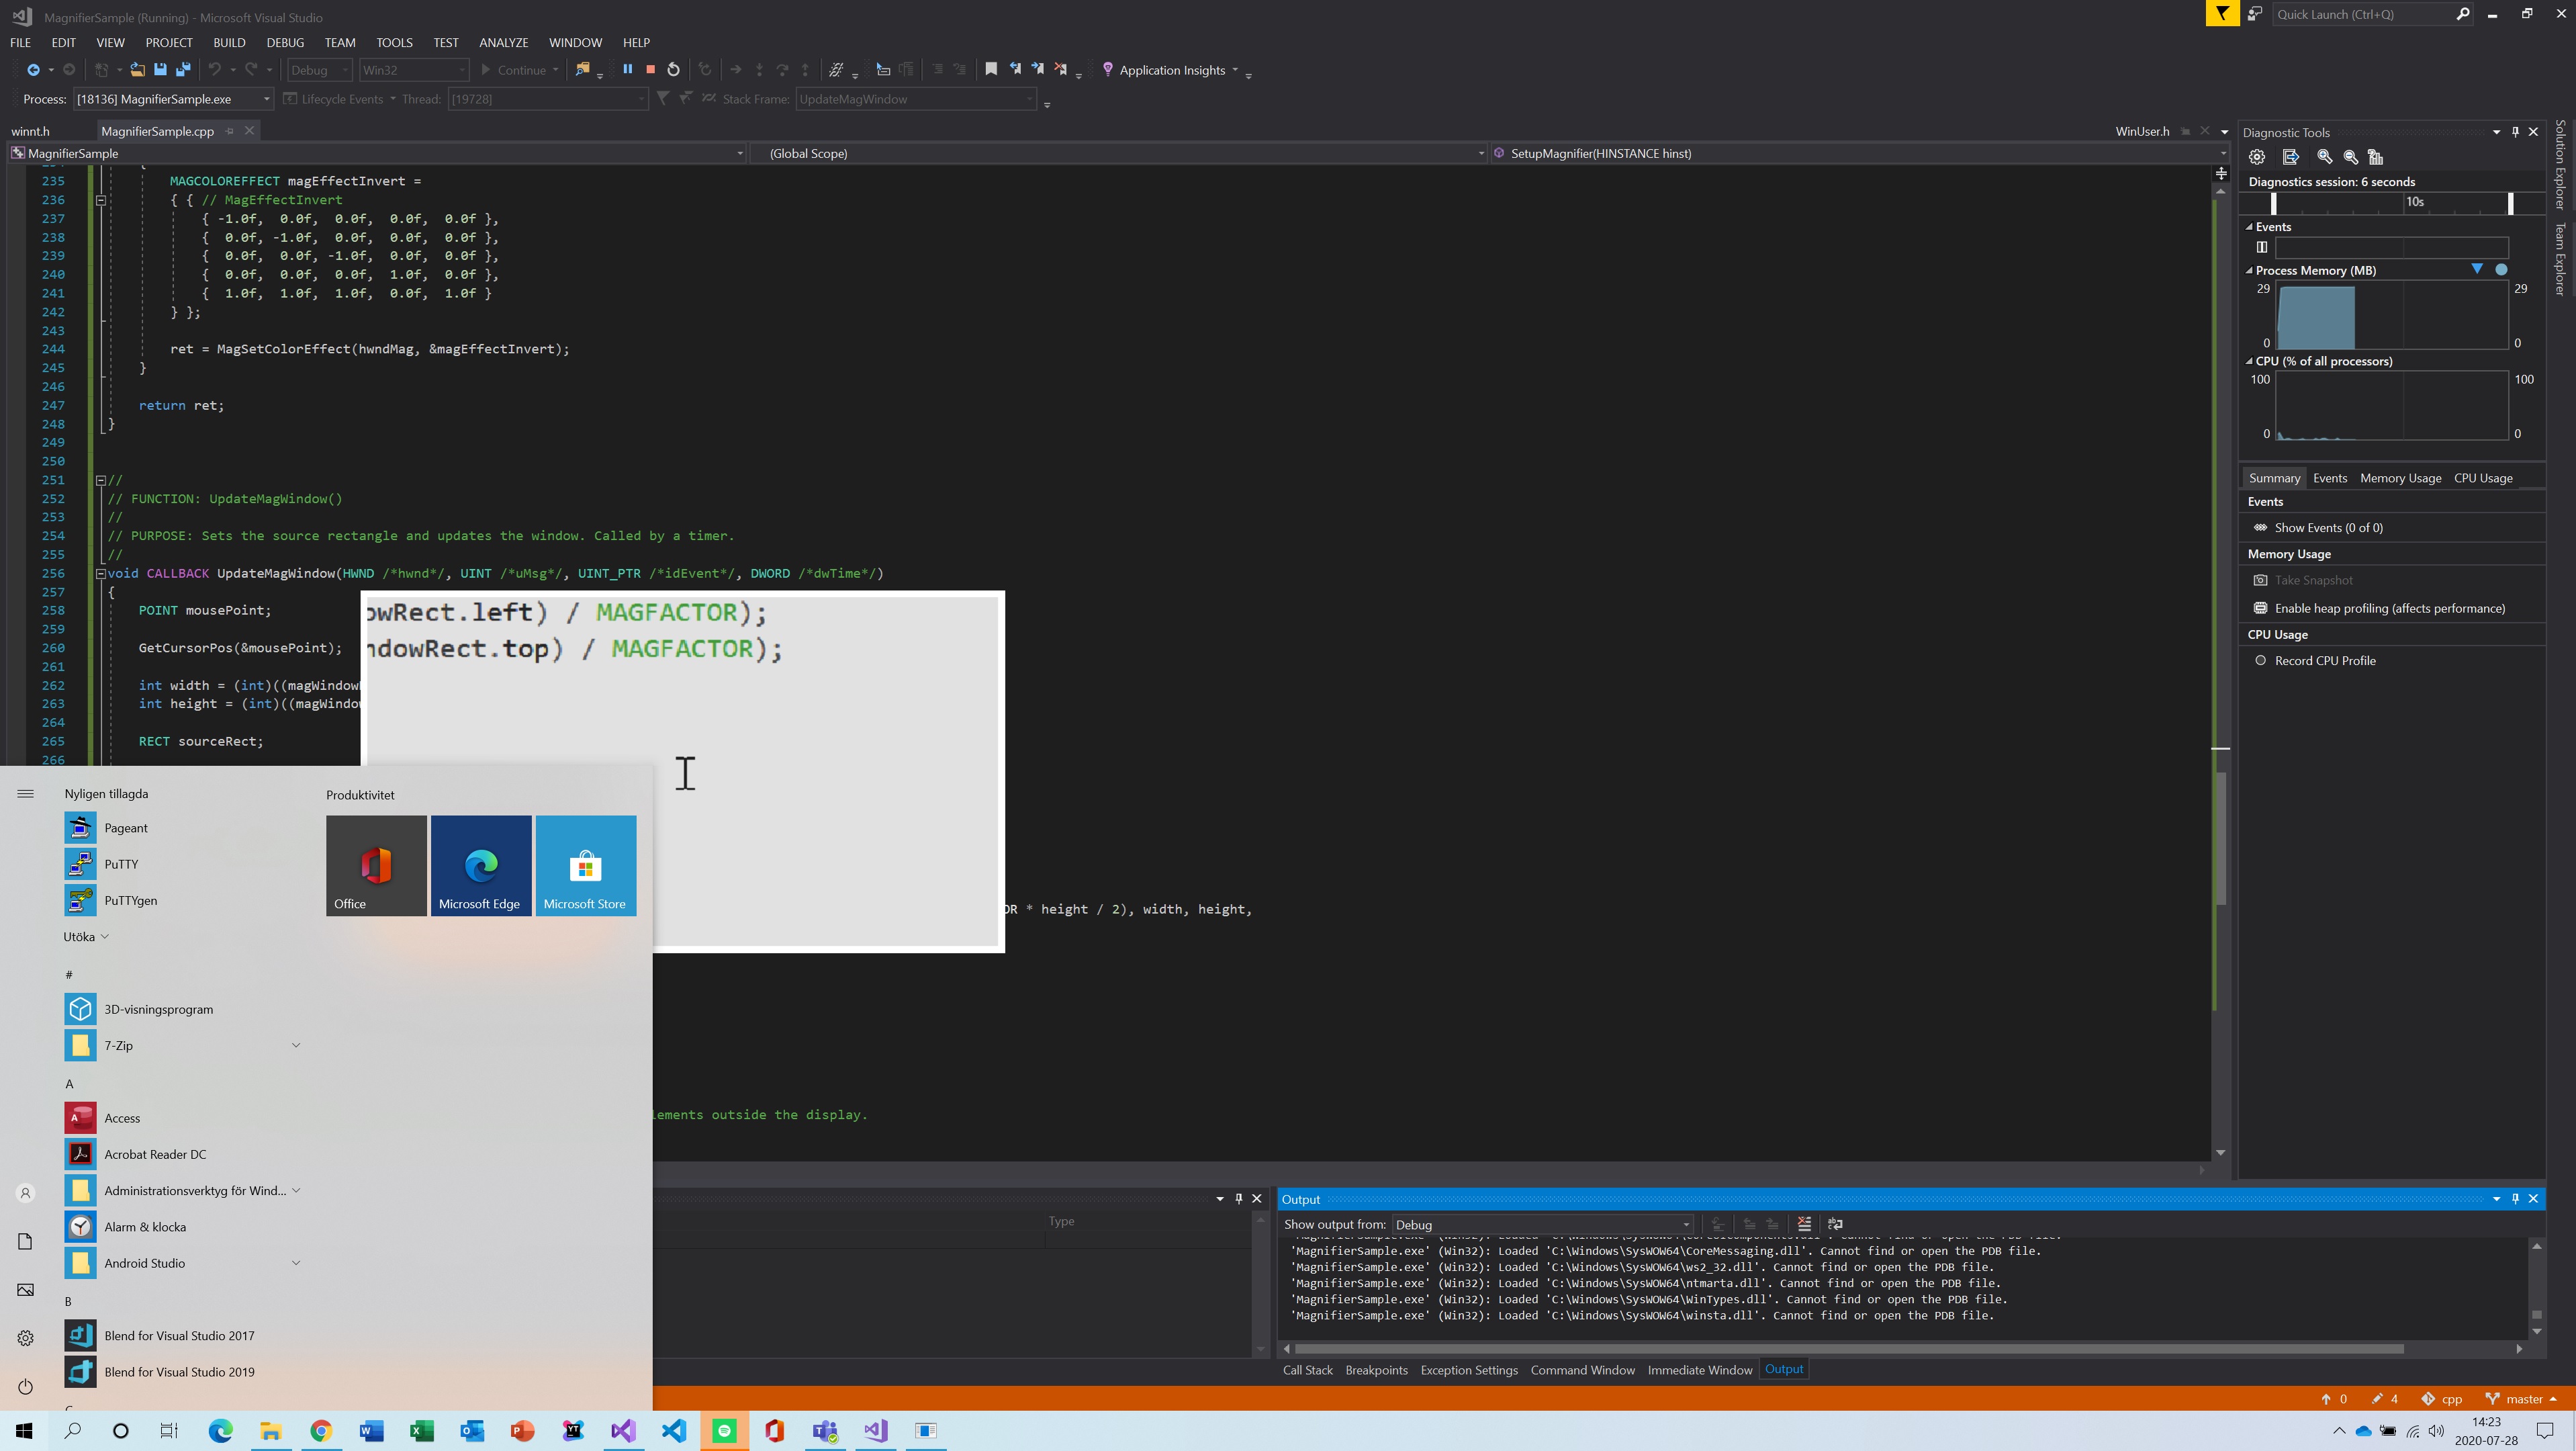The image size is (2576, 1451).
Task: Open the Process dropdown showing MagnifierSample.exe
Action: click(266, 98)
